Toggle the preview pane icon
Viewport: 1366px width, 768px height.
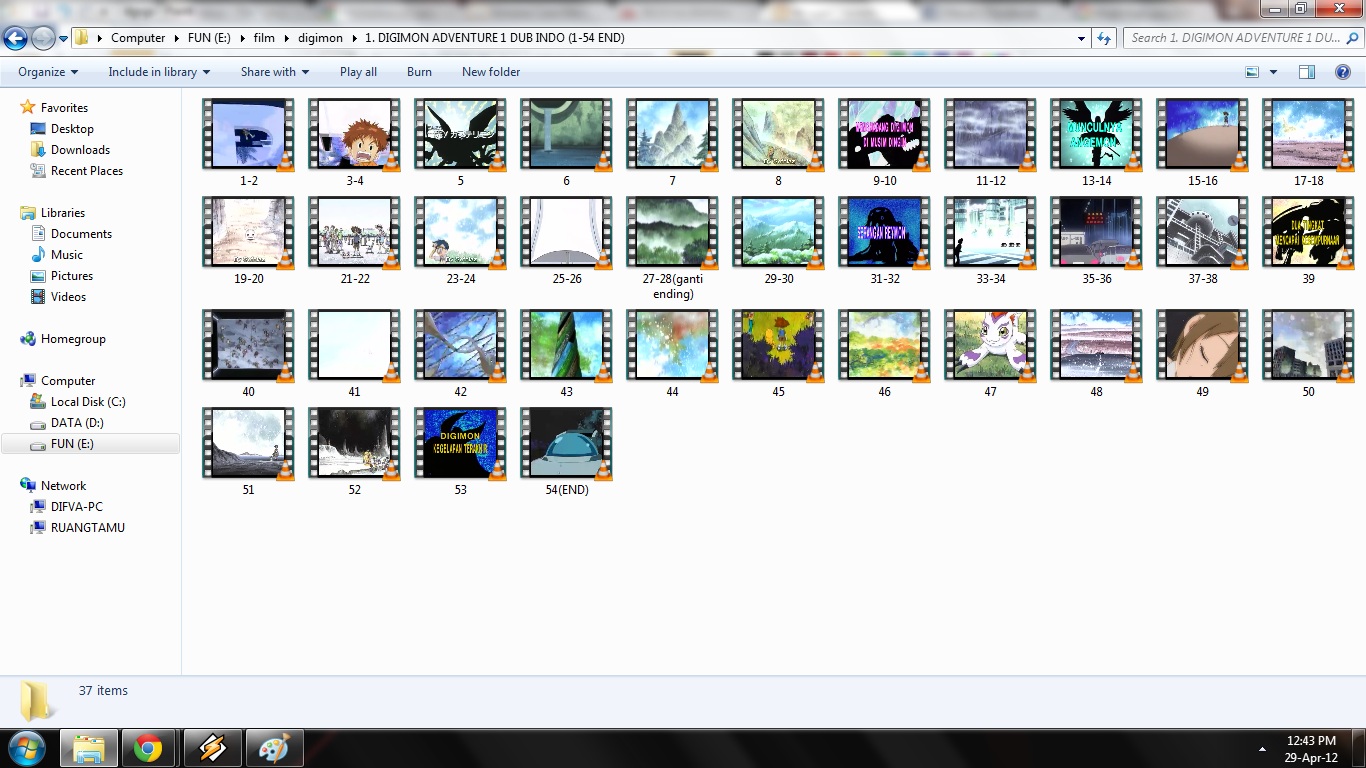tap(1307, 72)
